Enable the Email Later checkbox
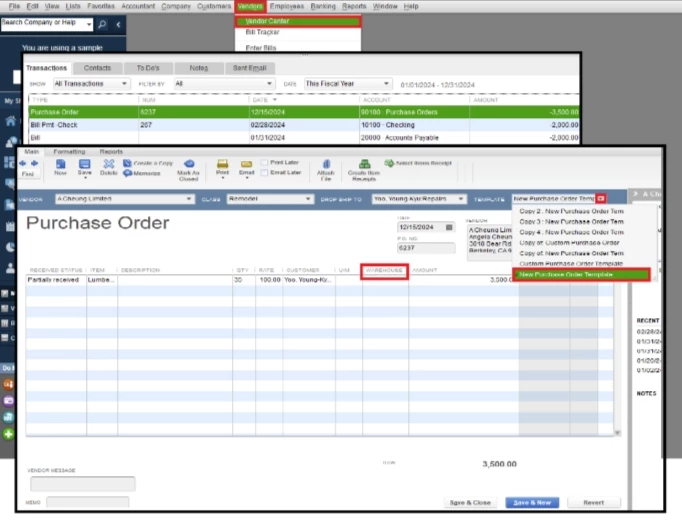Image resolution: width=682 pixels, height=529 pixels. [264, 173]
